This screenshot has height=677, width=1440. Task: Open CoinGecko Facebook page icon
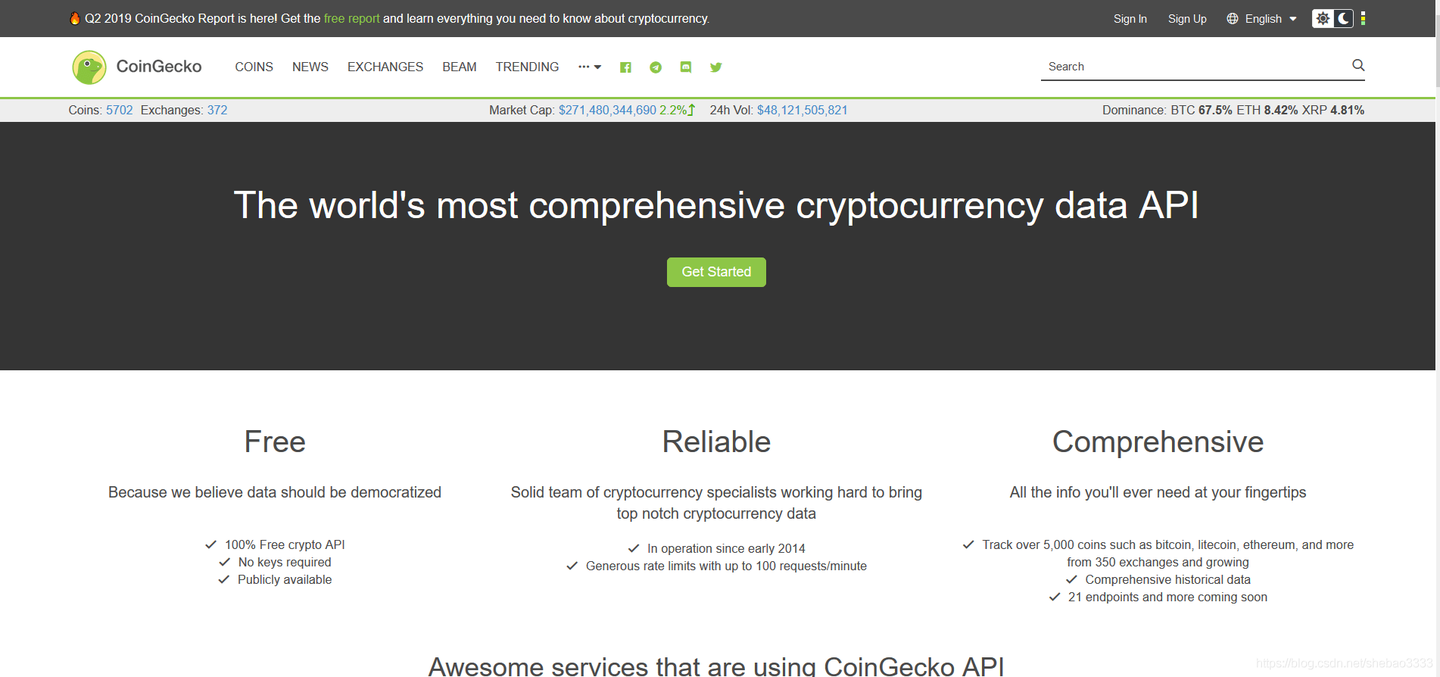click(x=625, y=67)
